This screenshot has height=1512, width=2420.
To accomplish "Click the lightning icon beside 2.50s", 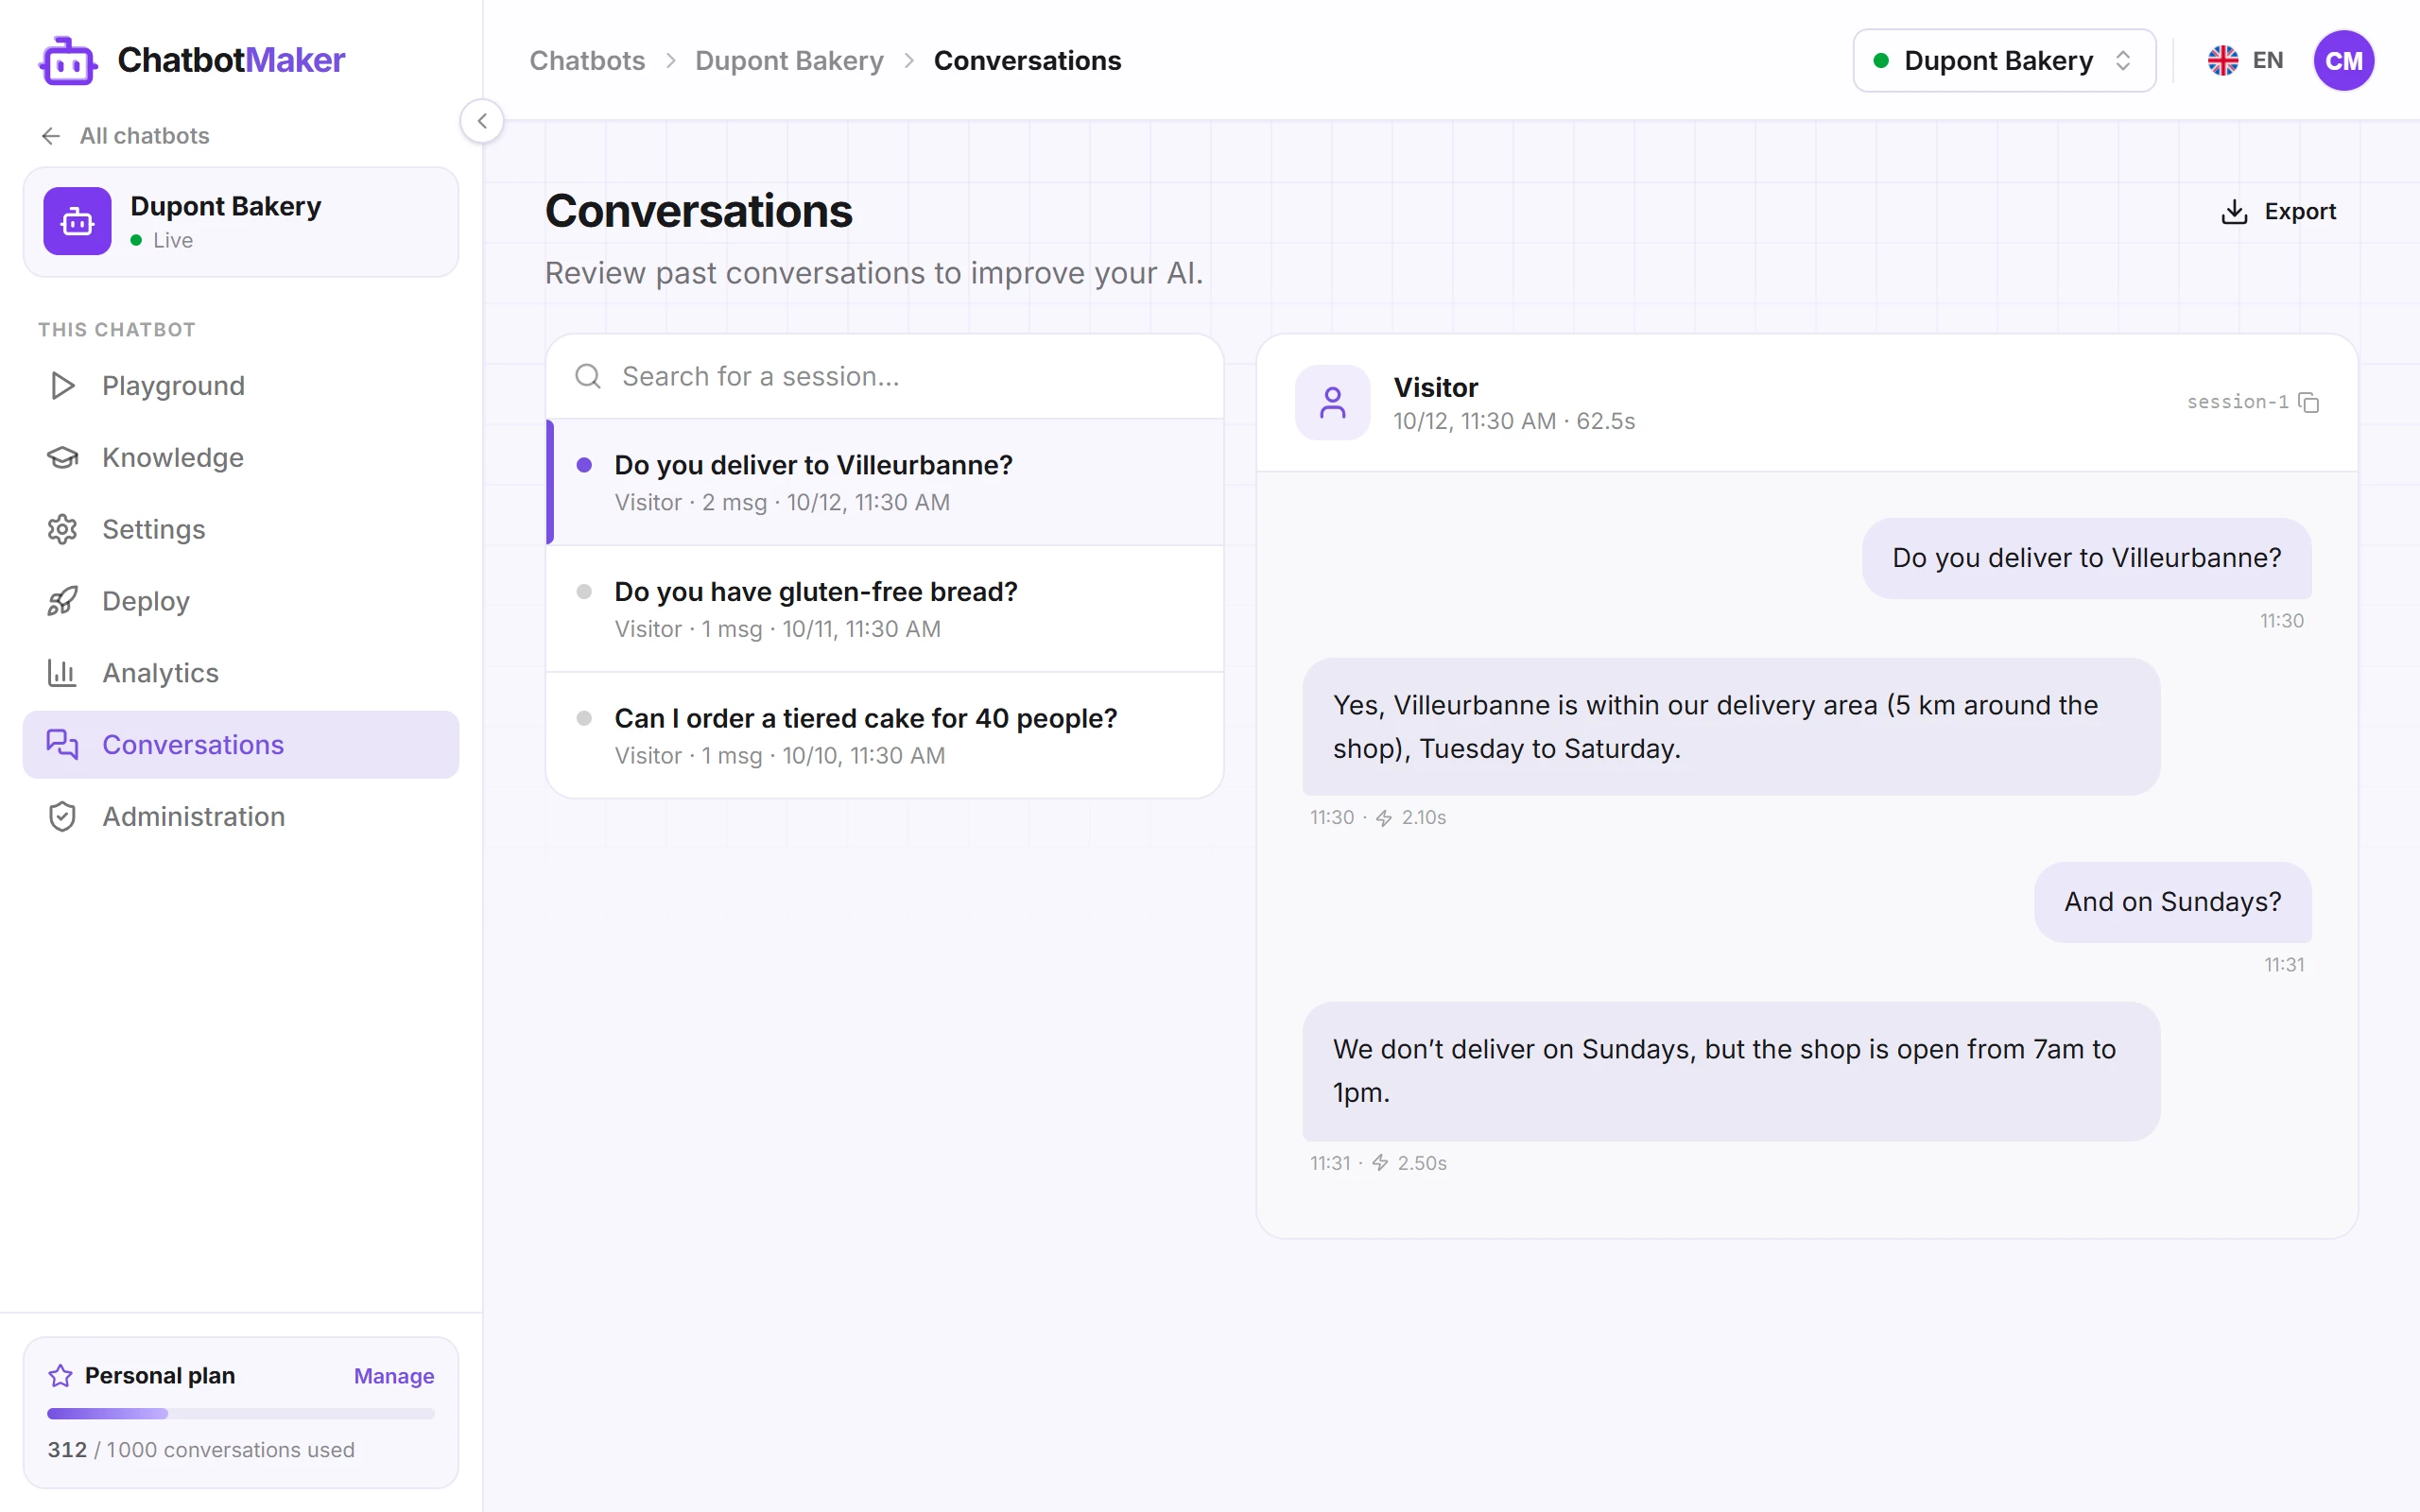I will 1381,1163.
